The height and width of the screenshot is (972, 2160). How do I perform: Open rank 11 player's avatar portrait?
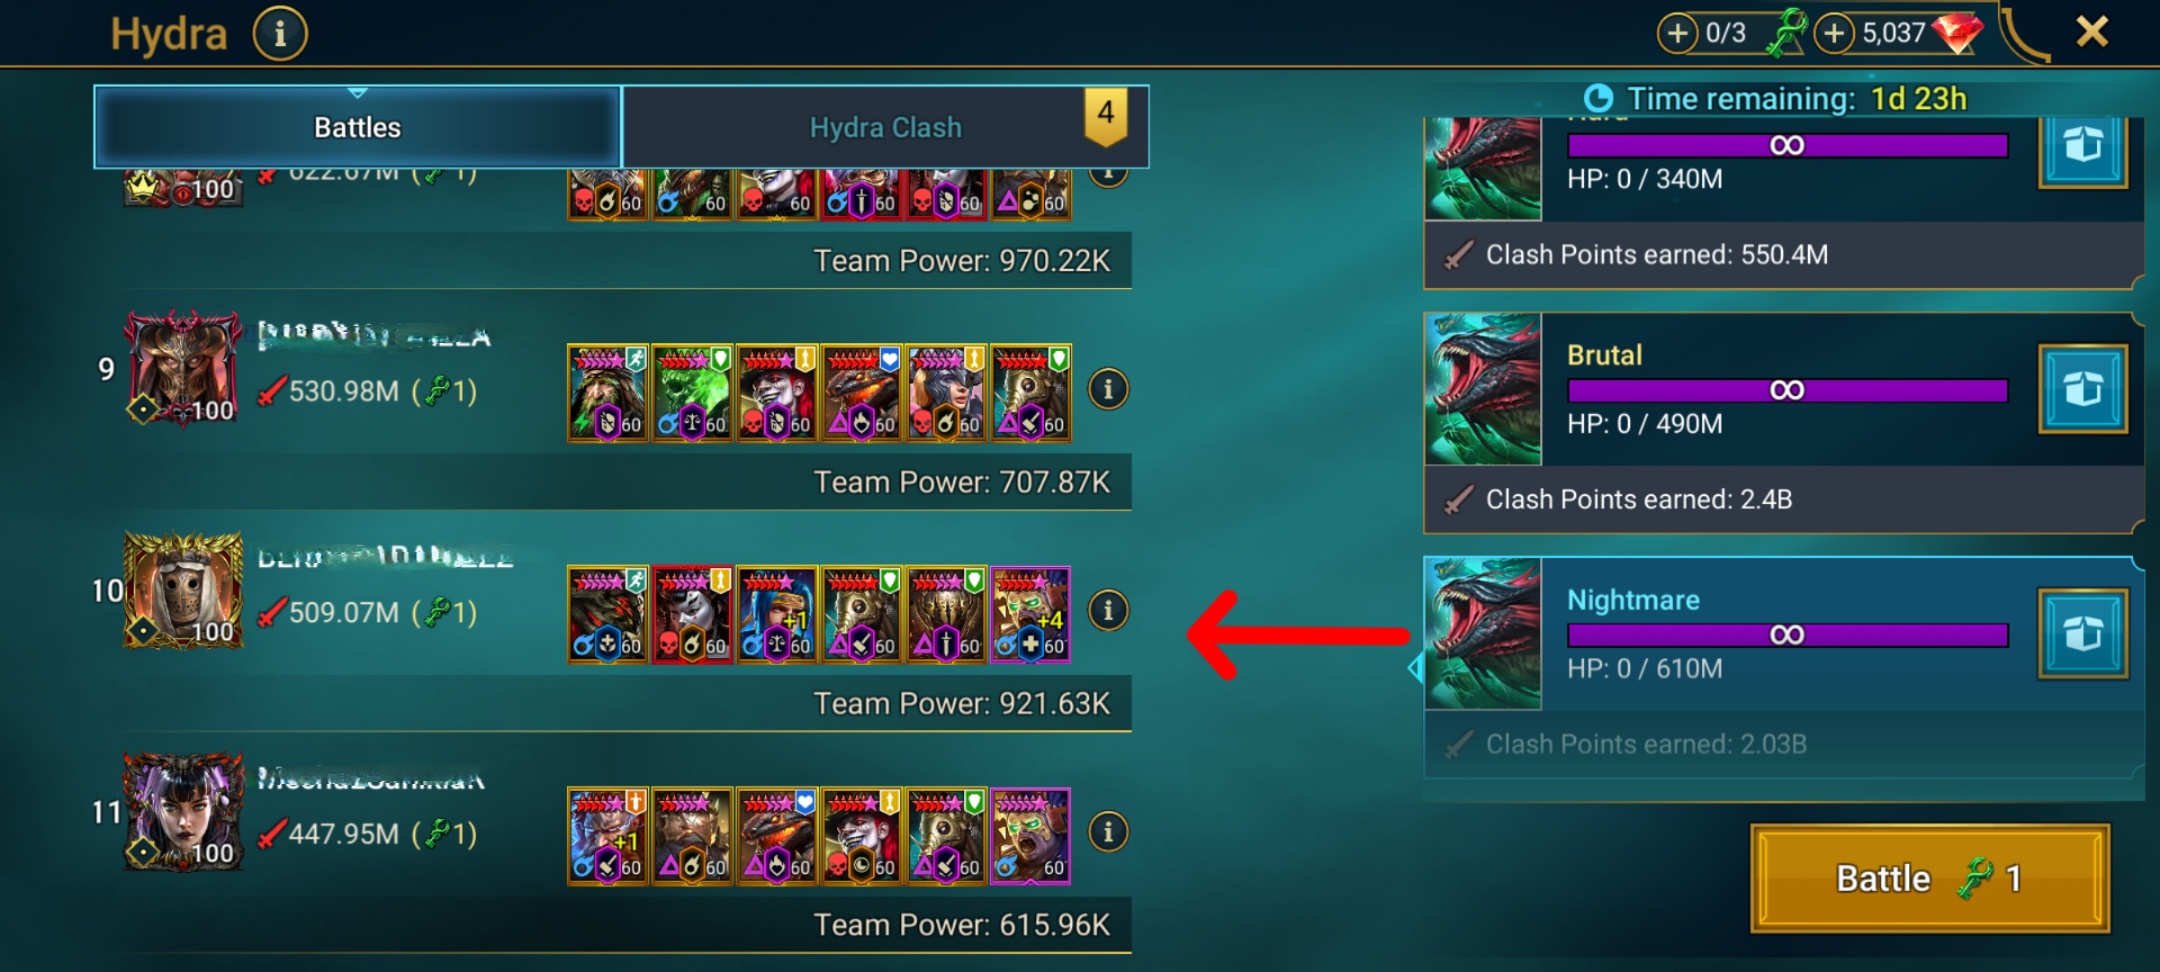[183, 812]
